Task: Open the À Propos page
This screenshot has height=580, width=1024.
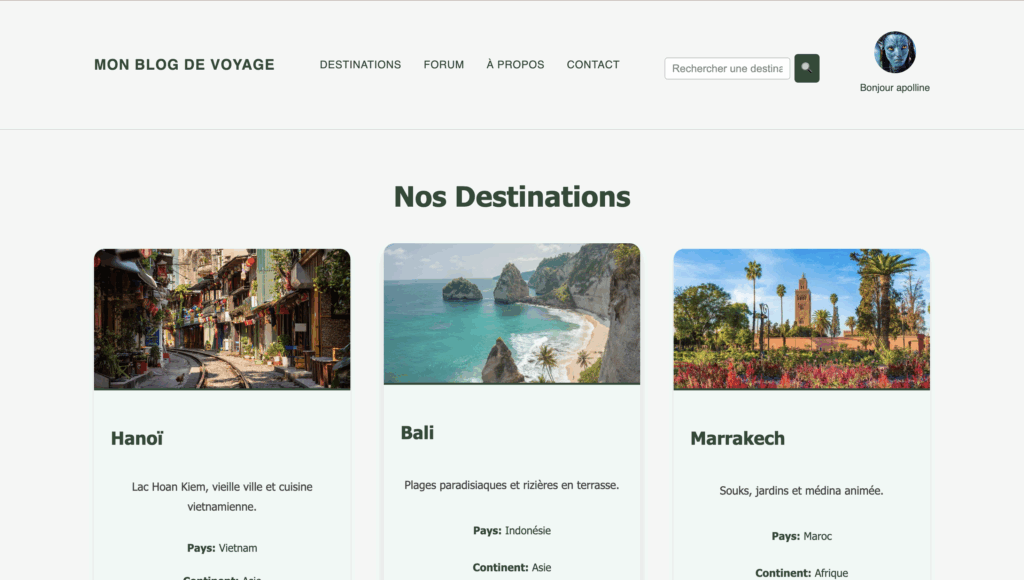Action: [515, 65]
